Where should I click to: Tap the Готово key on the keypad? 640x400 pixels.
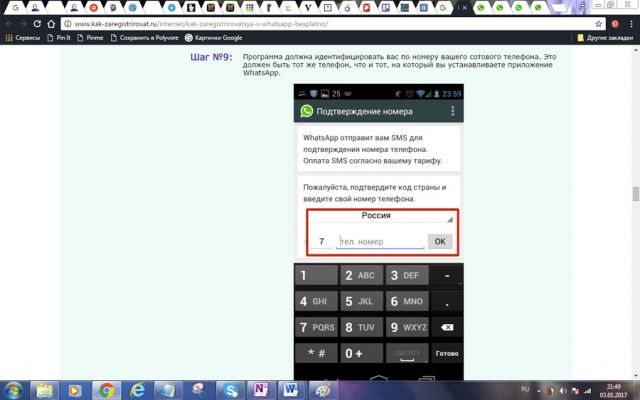(x=447, y=353)
